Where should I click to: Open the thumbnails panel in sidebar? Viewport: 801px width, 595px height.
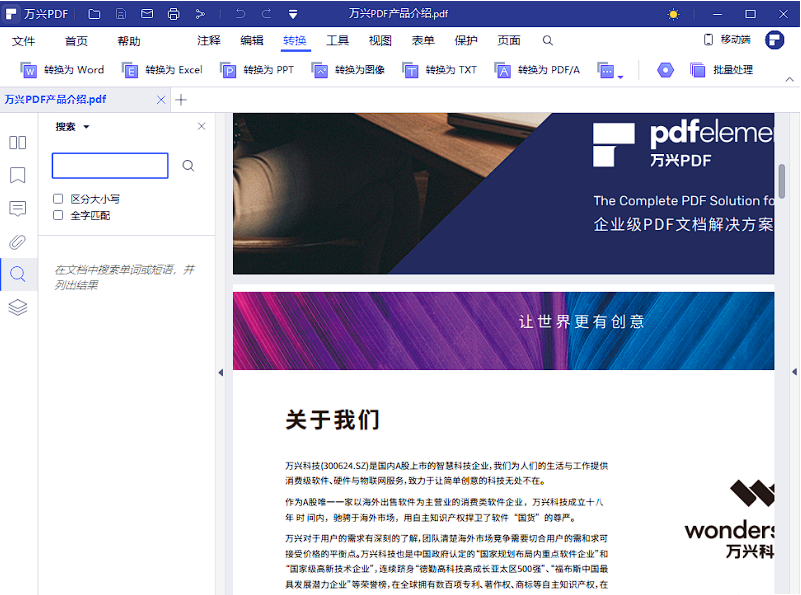[17, 143]
